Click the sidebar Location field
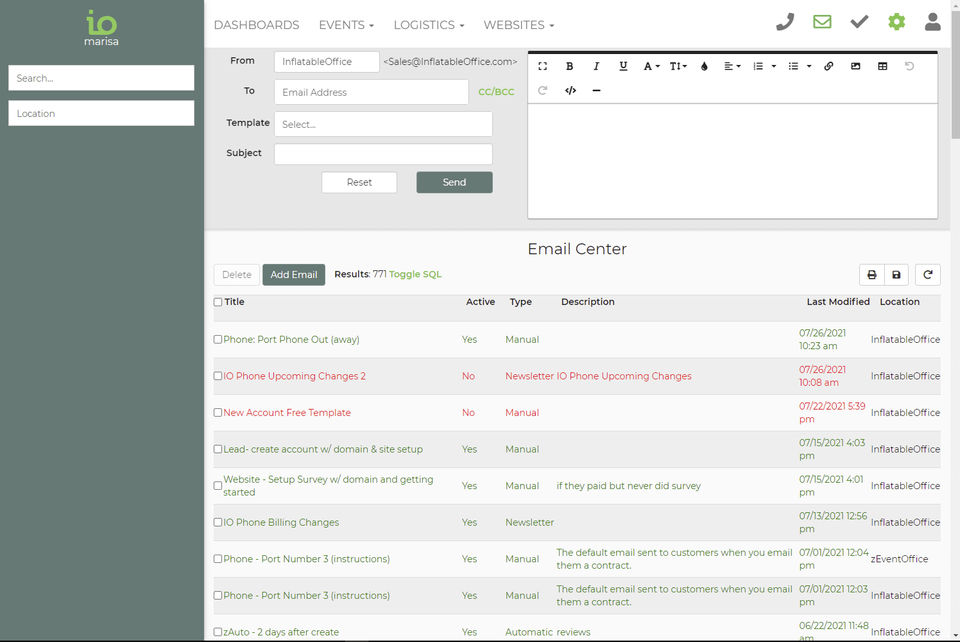 101,113
